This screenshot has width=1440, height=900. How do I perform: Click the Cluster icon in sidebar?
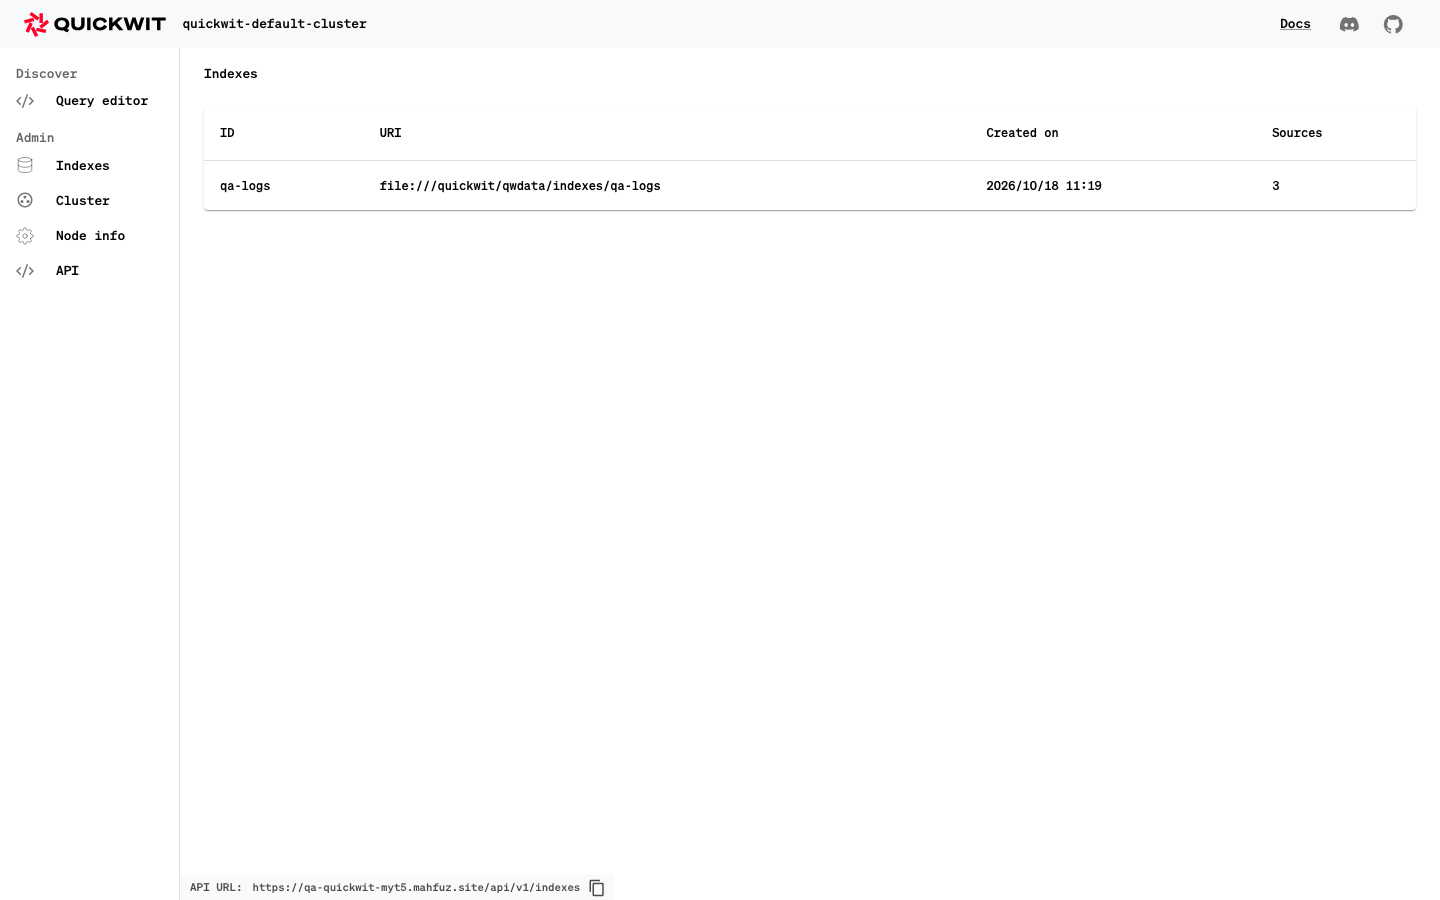click(x=25, y=201)
